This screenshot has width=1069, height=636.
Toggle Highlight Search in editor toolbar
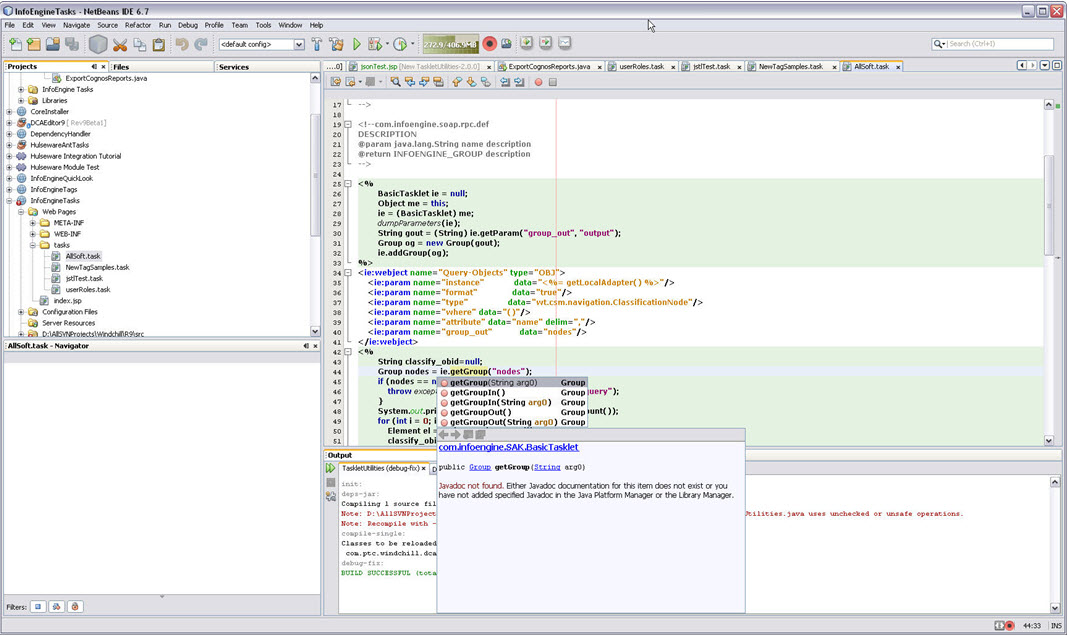coord(438,82)
